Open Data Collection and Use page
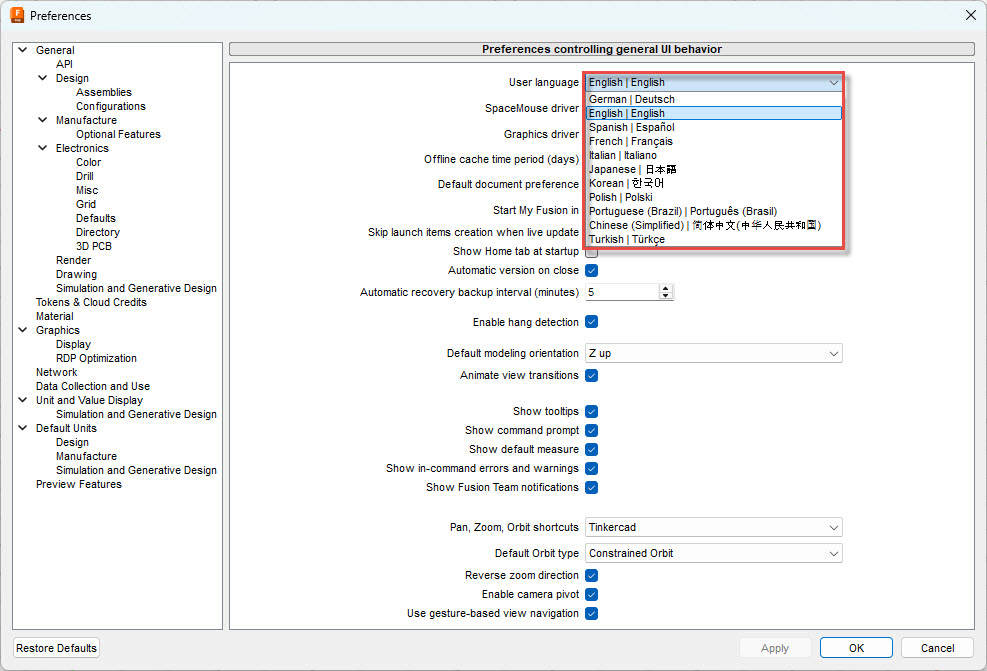987x671 pixels. [x=93, y=386]
